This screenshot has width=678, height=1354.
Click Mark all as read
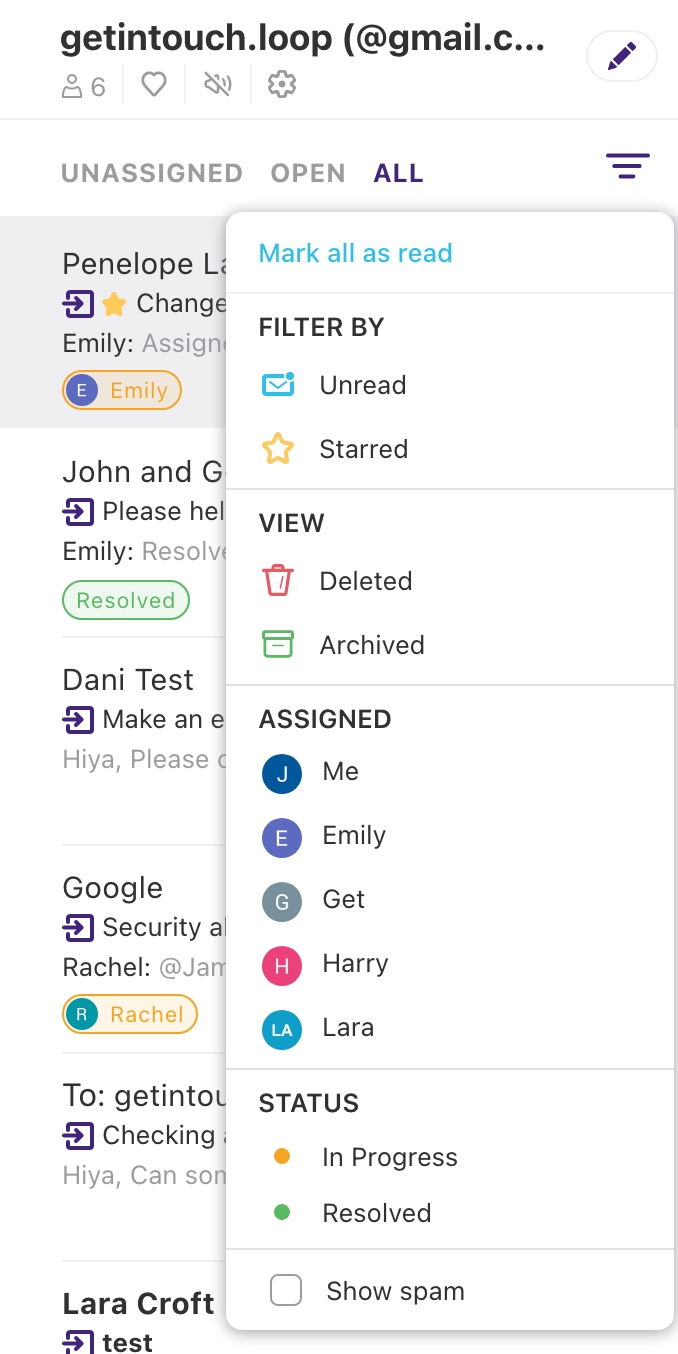(x=355, y=253)
